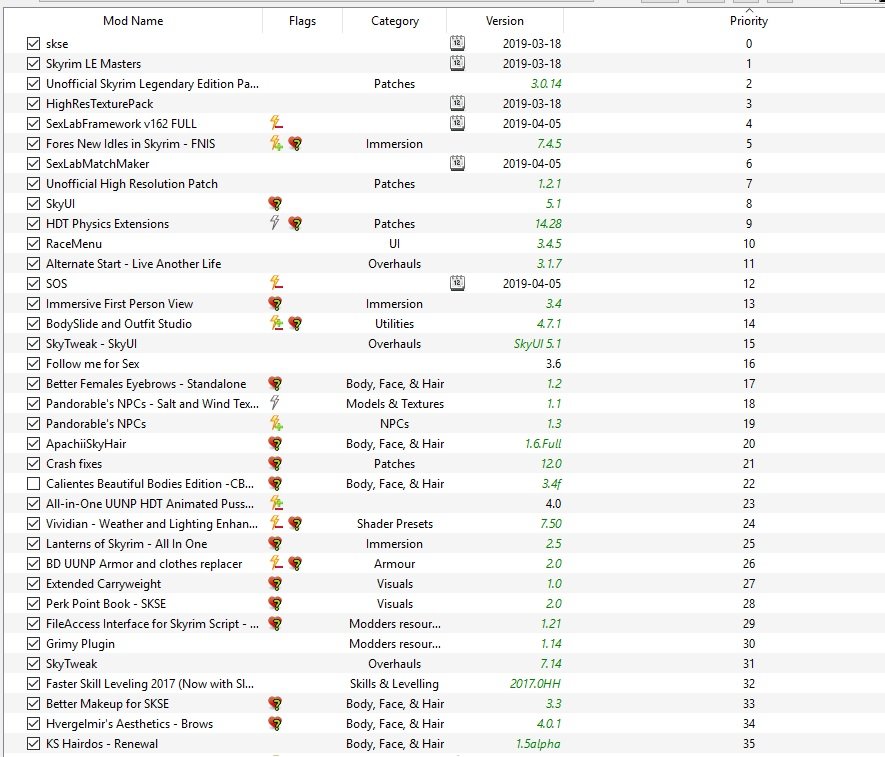The height and width of the screenshot is (757, 885).
Task: Click the lightning conflict flag for Fores New Idles
Action: pos(276,143)
